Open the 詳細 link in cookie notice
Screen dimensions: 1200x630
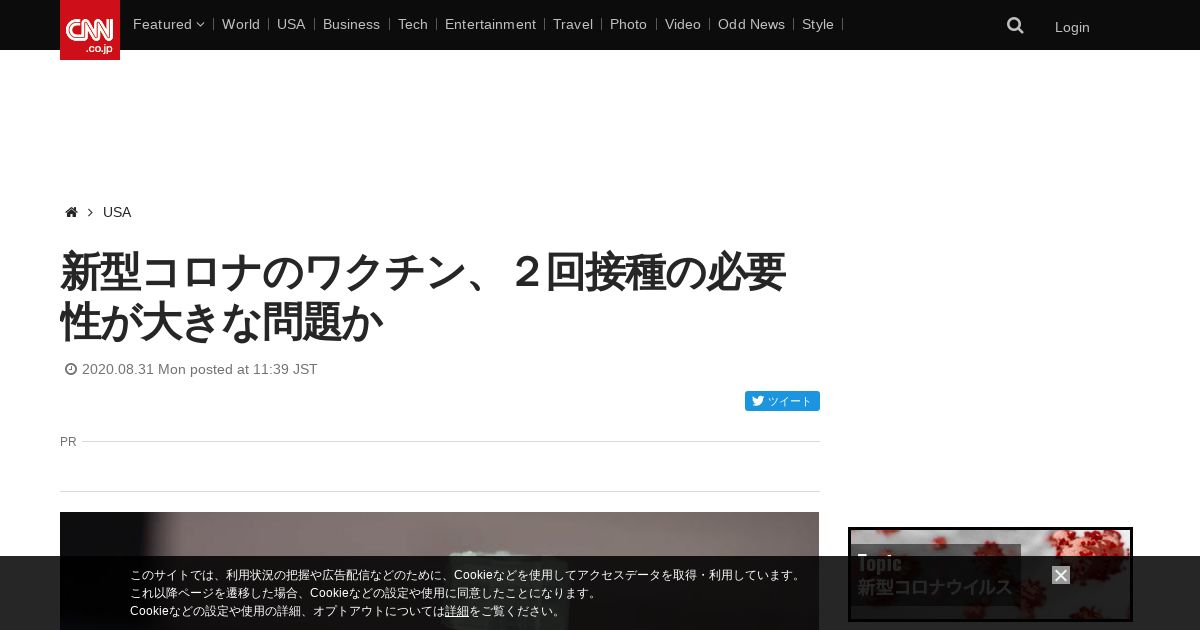(x=457, y=611)
